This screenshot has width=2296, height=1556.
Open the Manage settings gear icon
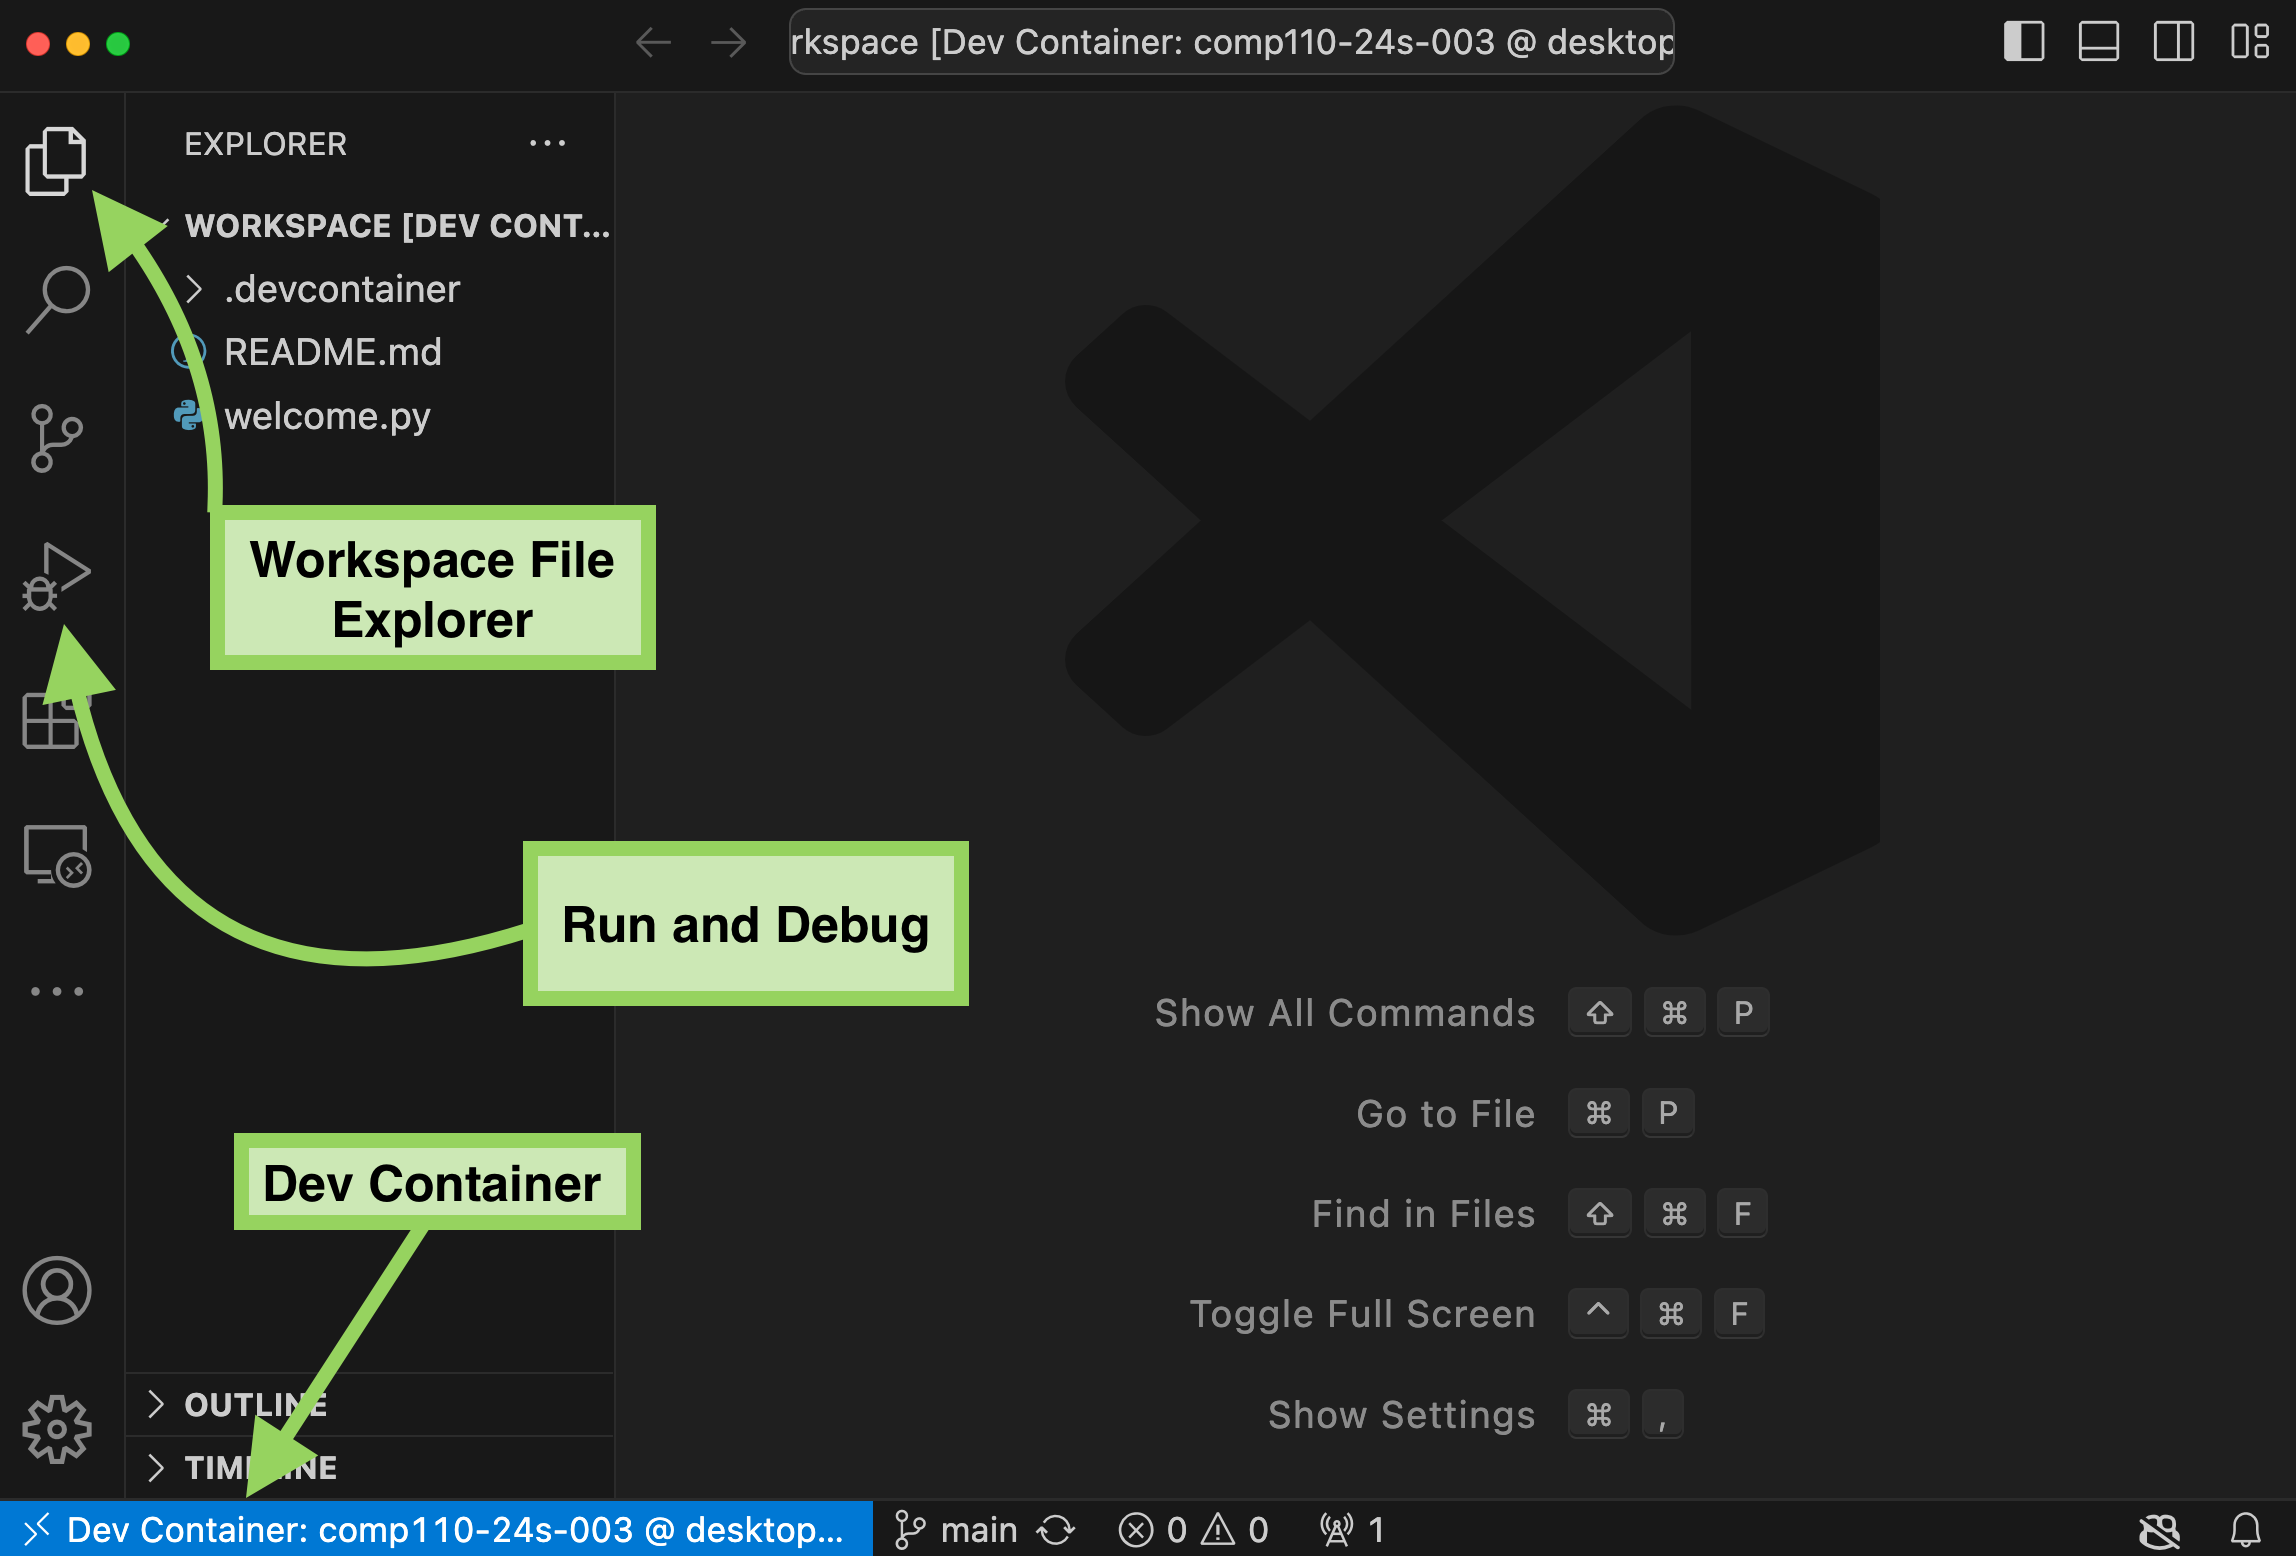click(56, 1428)
